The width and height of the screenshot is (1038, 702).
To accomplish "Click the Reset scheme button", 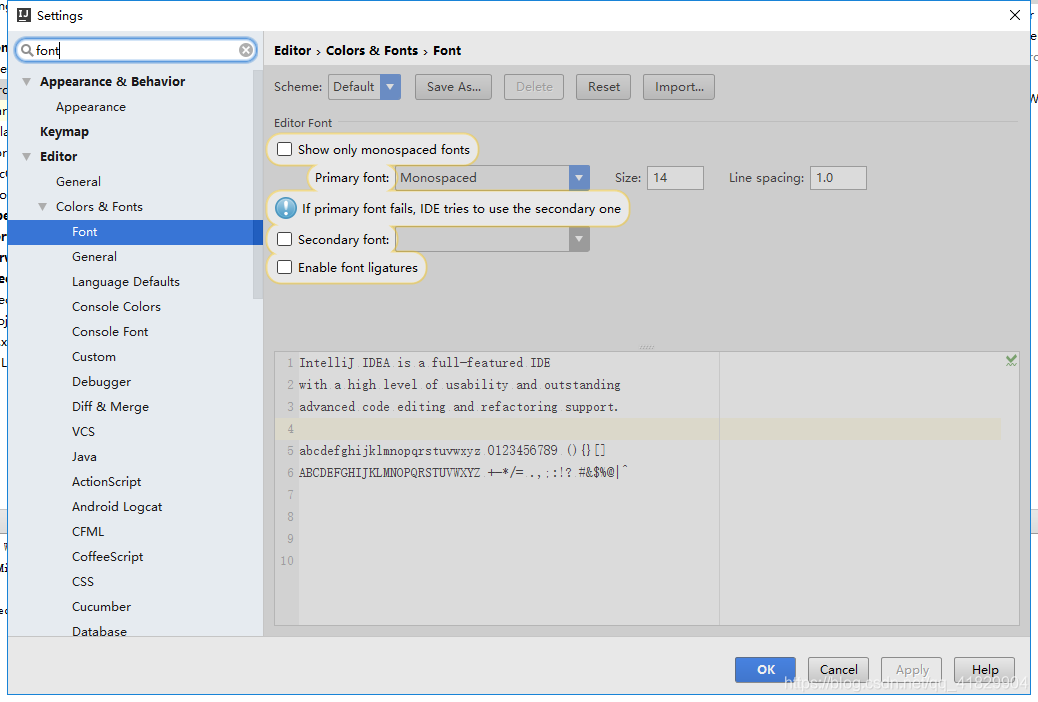I will (x=604, y=87).
